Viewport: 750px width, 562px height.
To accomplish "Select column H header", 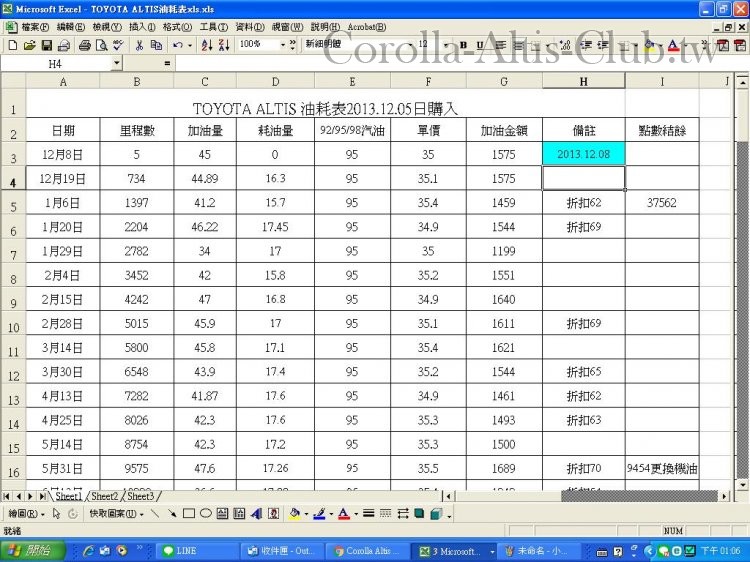I will click(584, 81).
